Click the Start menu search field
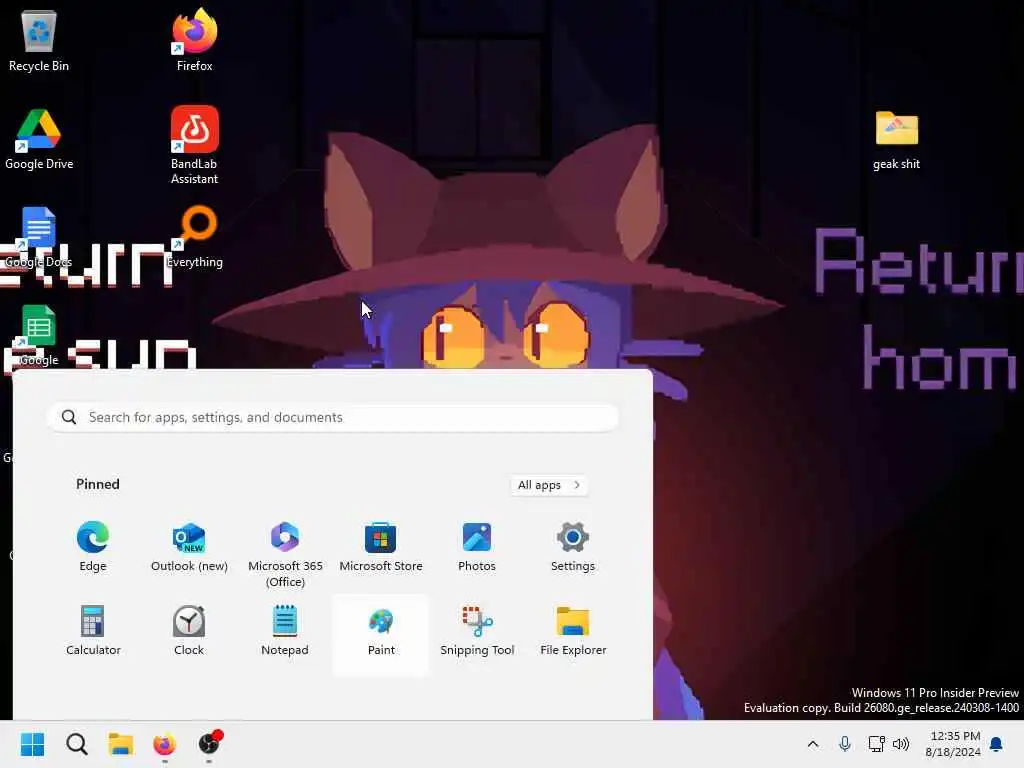The height and width of the screenshot is (768, 1024). (x=332, y=417)
